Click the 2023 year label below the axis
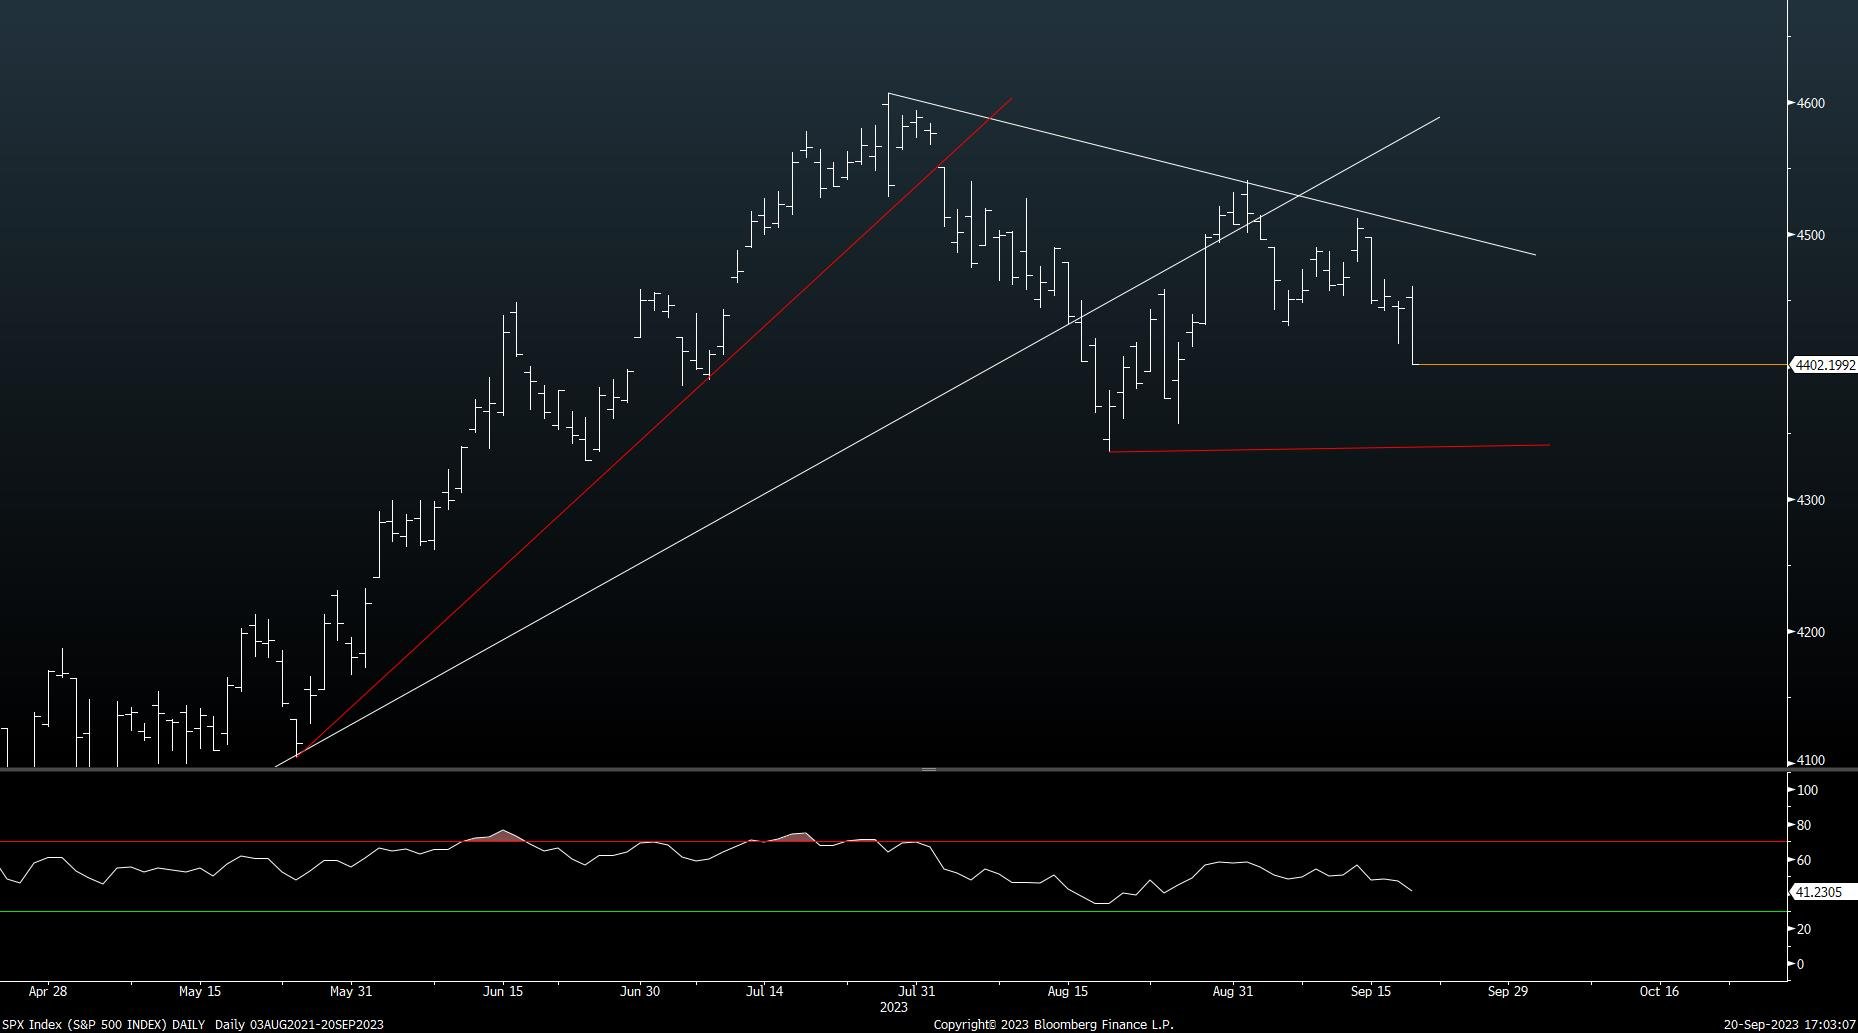Viewport: 1858px width, 1033px height. point(891,1008)
